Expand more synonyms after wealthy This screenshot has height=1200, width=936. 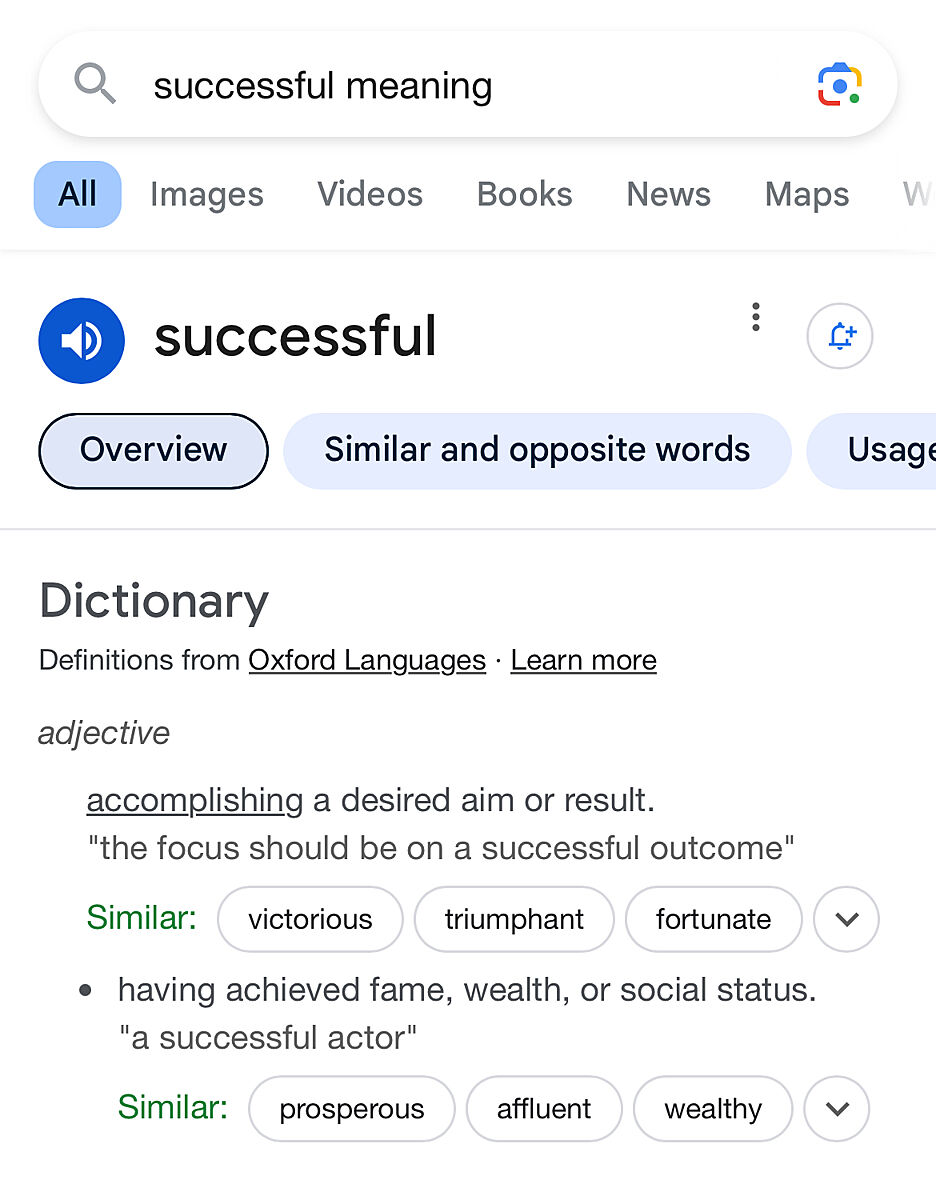(837, 1108)
